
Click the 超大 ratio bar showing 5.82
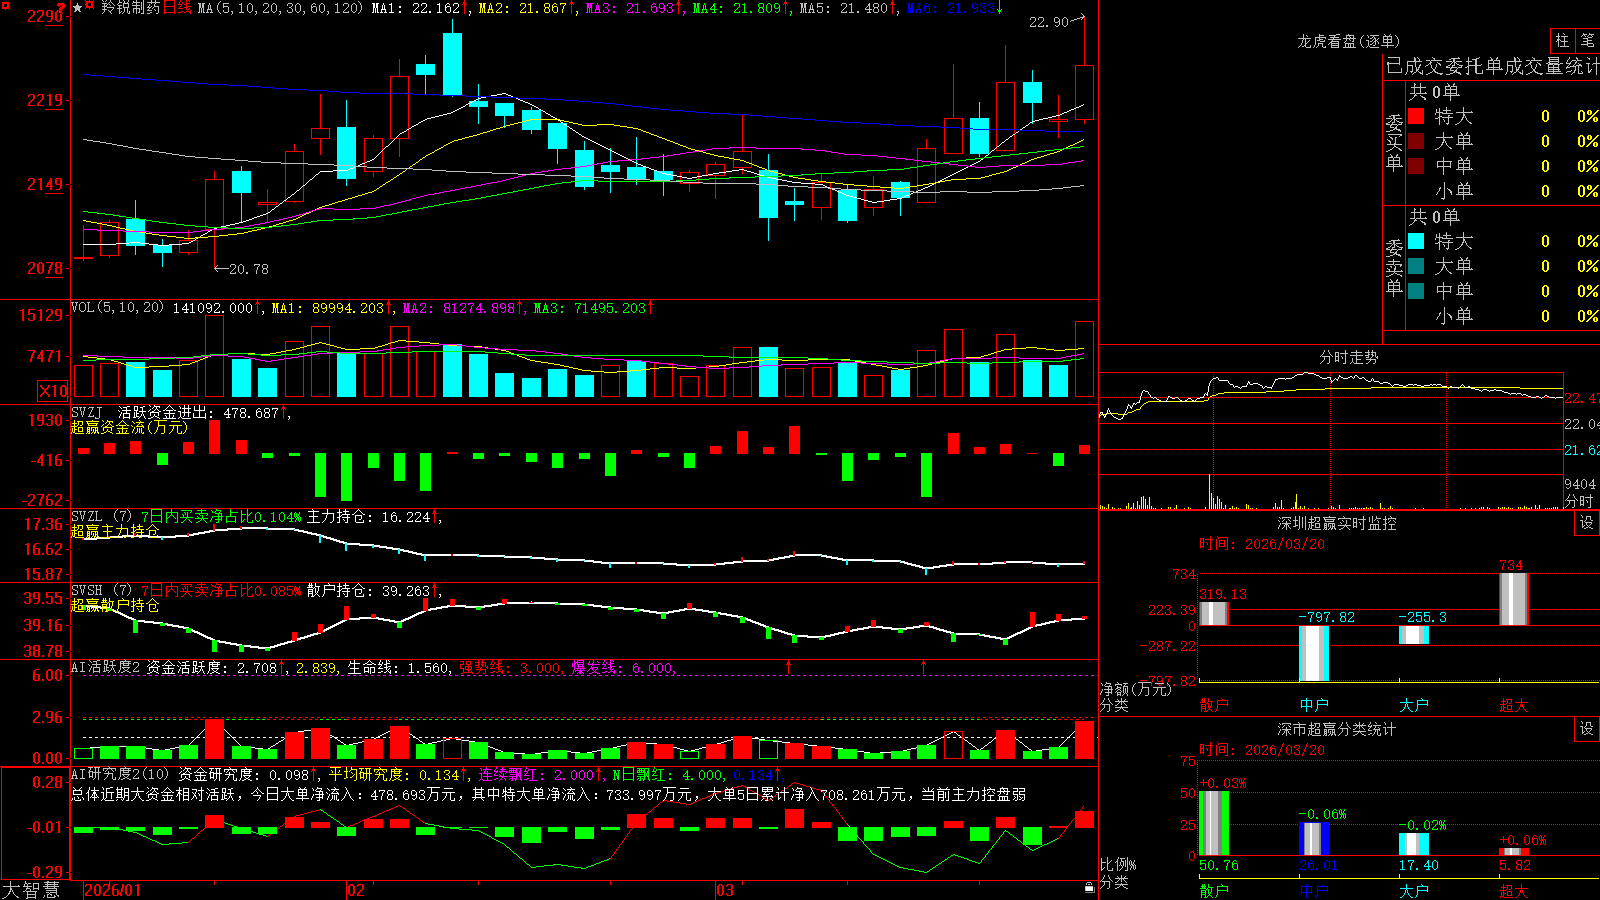click(x=1513, y=852)
